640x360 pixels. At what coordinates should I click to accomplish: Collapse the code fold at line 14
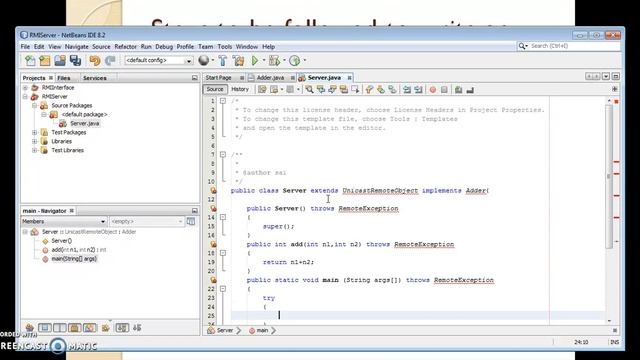pos(223,217)
